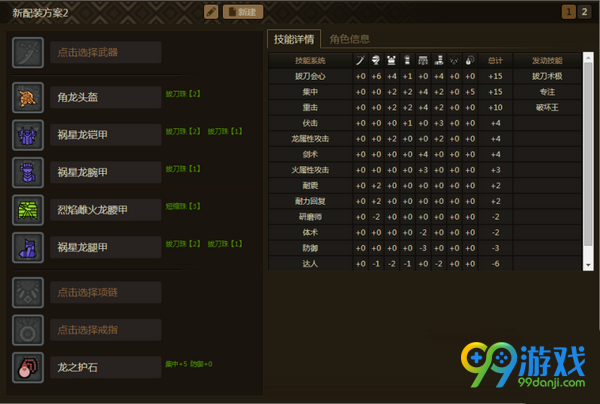This screenshot has width=600, height=404.
Task: Click the skill table scrollbar thumb
Action: pos(588,154)
